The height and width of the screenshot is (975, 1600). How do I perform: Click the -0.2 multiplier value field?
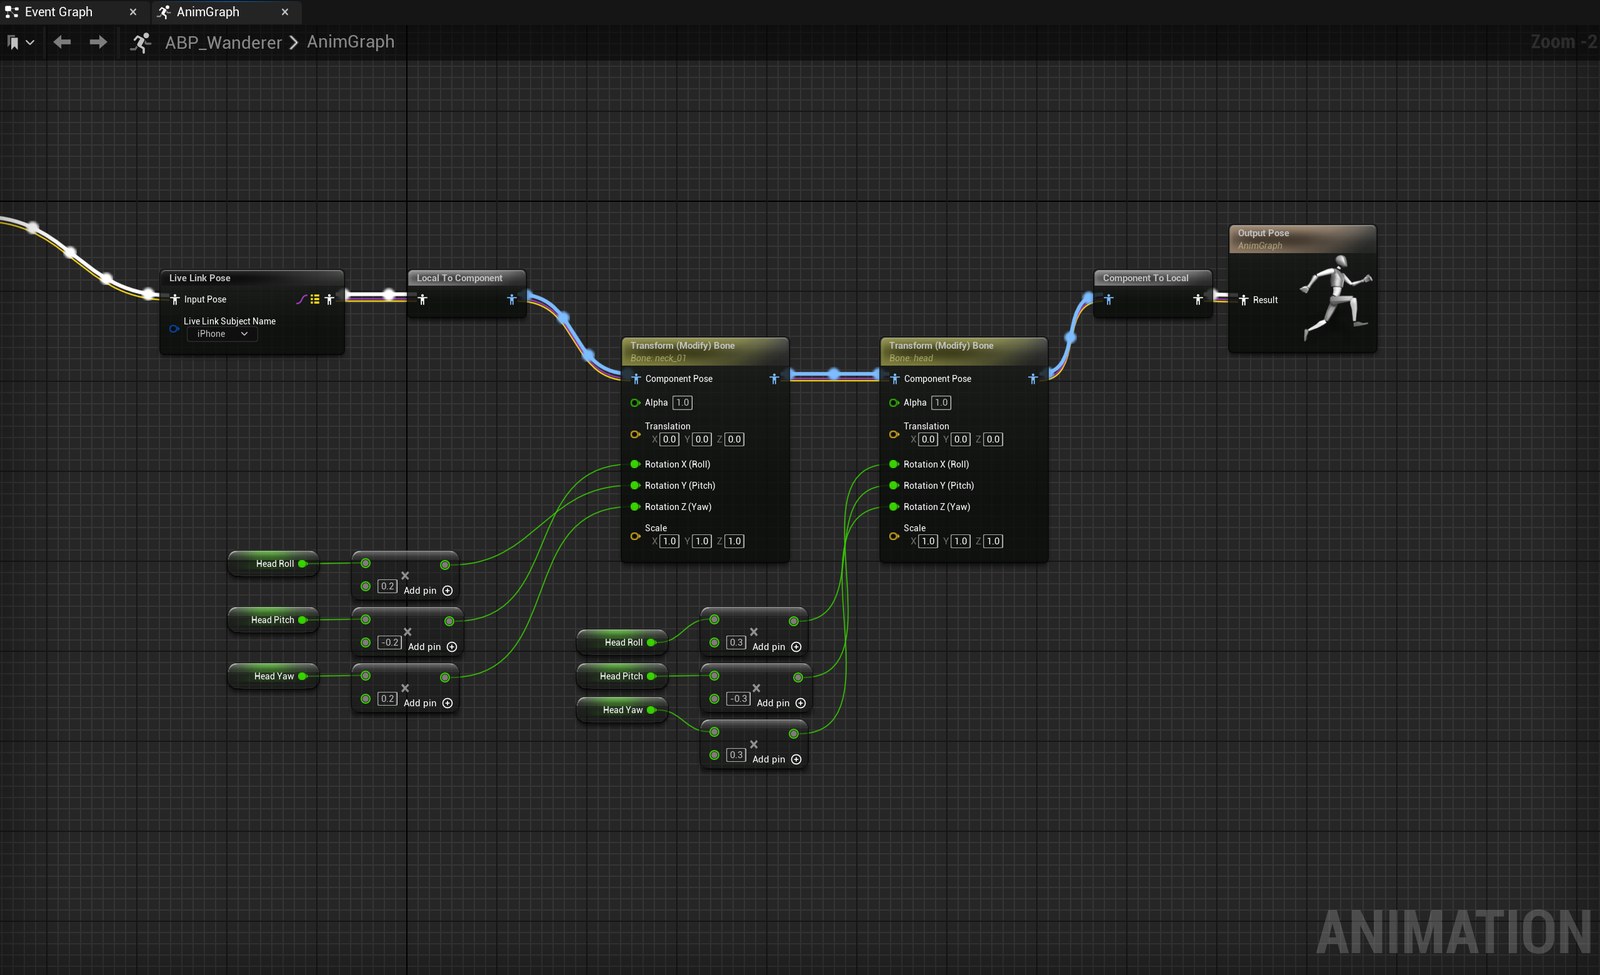pyautogui.click(x=390, y=642)
